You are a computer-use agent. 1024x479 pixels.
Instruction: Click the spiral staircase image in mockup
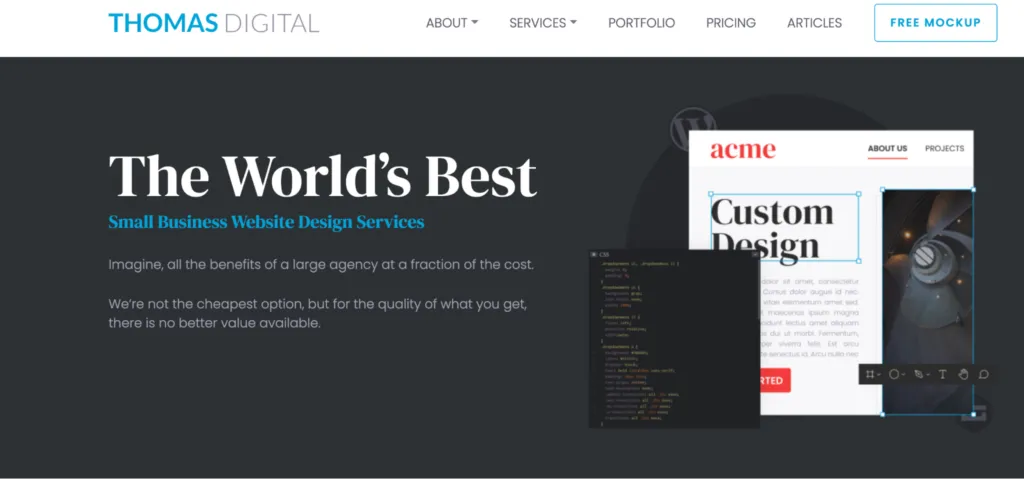coord(927,302)
